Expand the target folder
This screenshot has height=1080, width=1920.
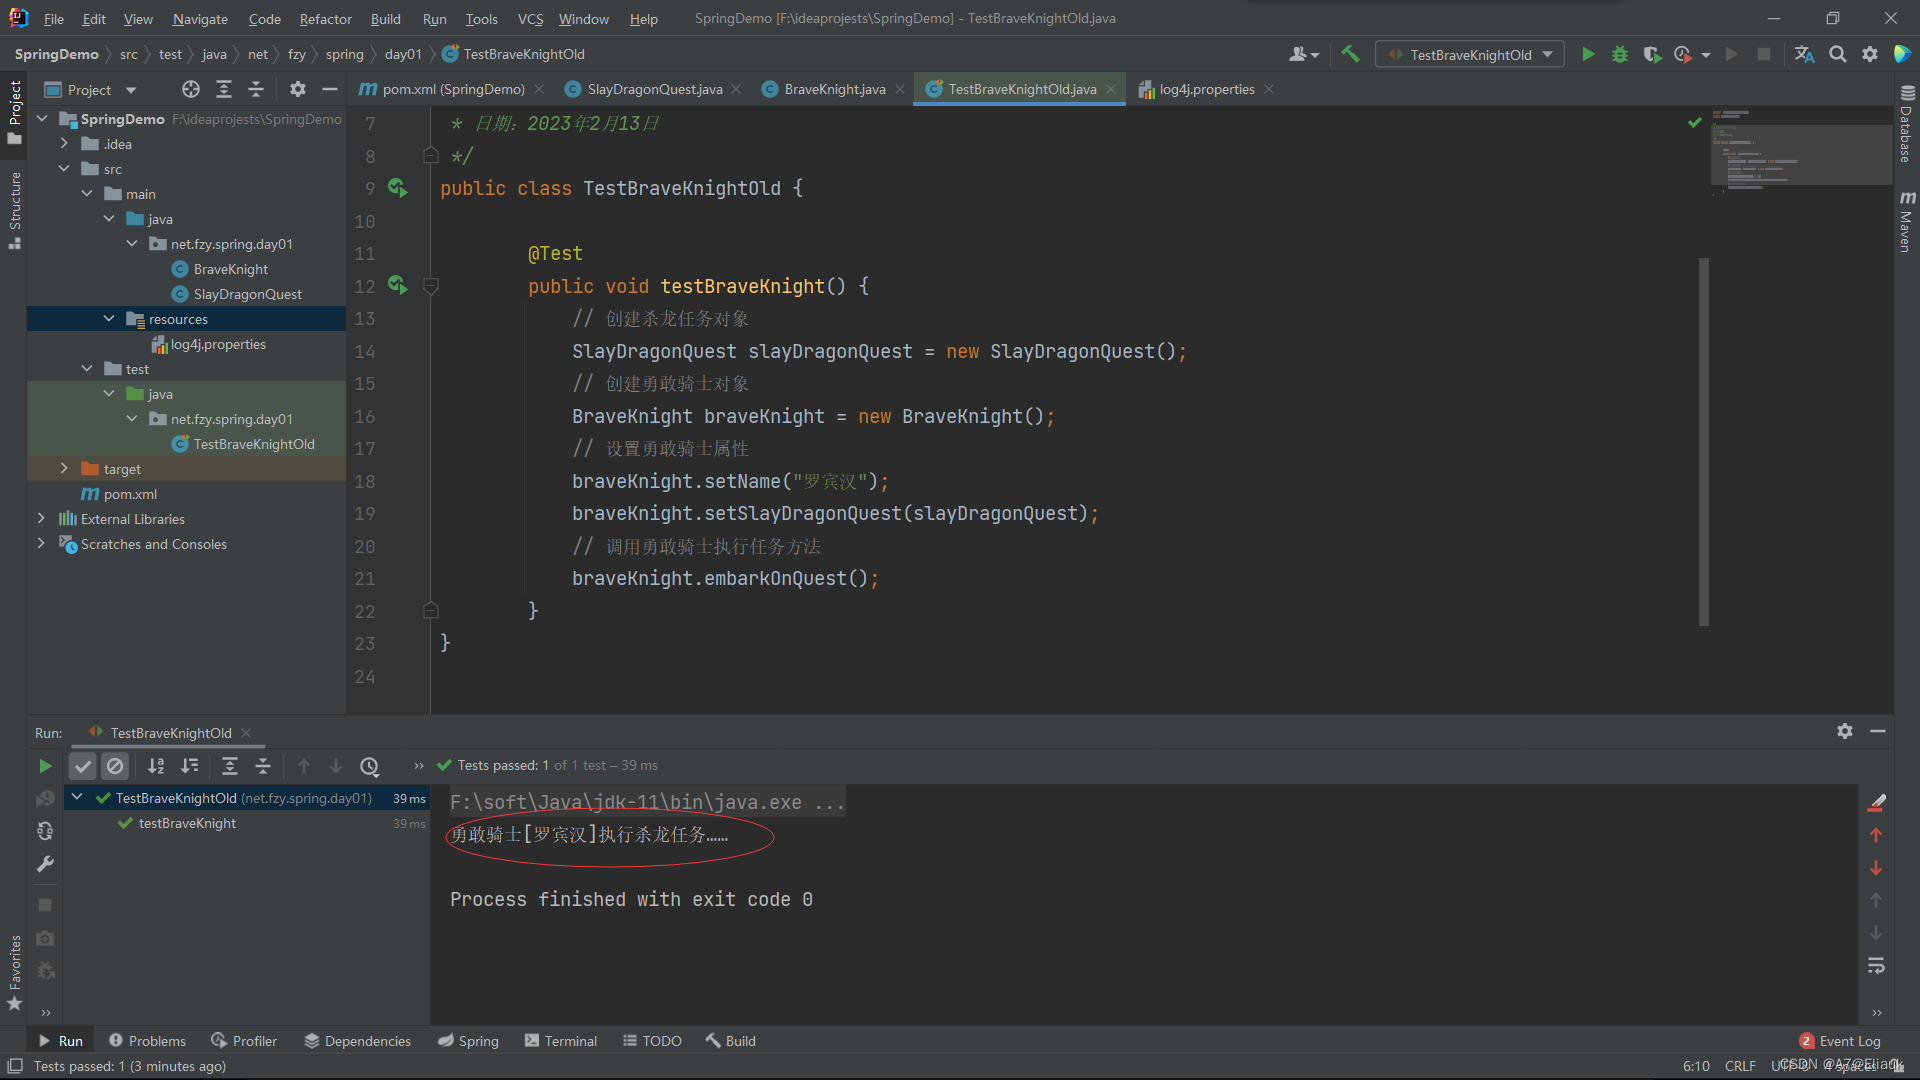coord(64,469)
